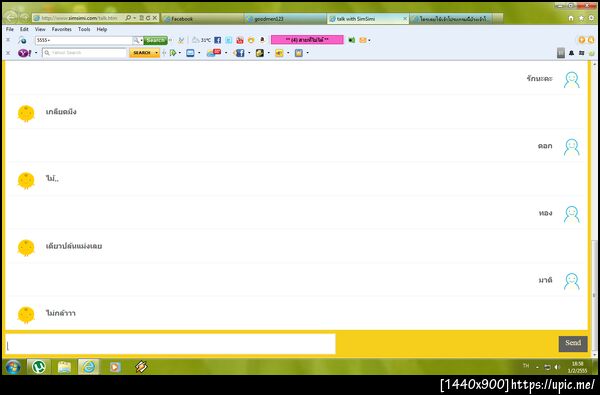This screenshot has width=600, height=395.
Task: Show hidden icons arrow in system tray
Action: (x=537, y=367)
